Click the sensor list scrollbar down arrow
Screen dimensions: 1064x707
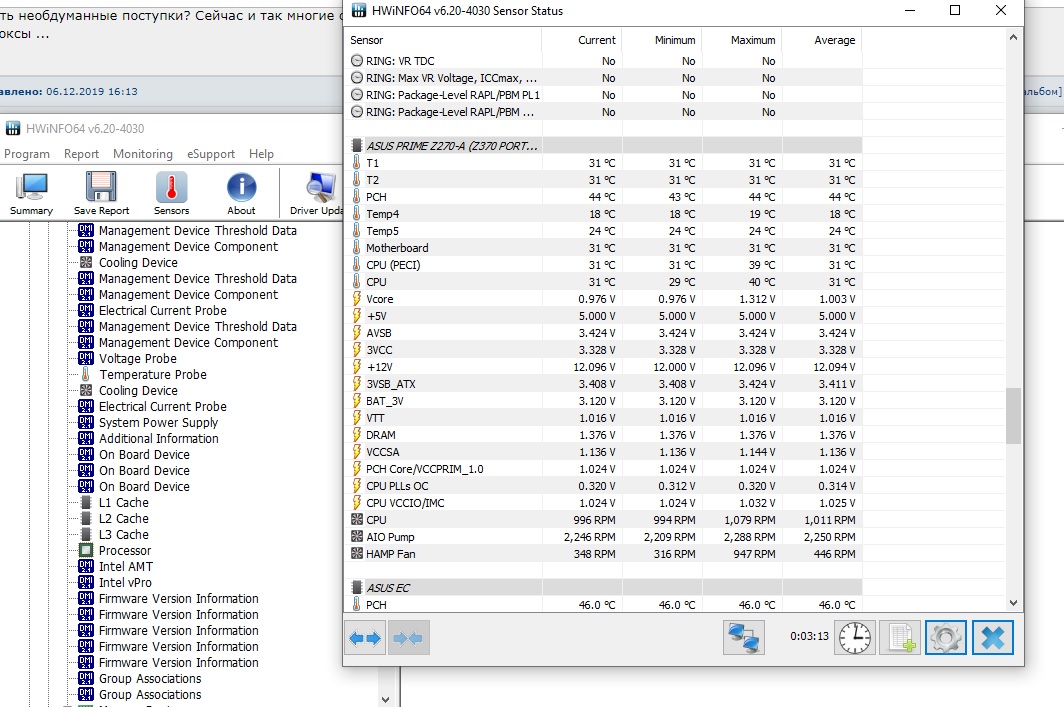1013,603
